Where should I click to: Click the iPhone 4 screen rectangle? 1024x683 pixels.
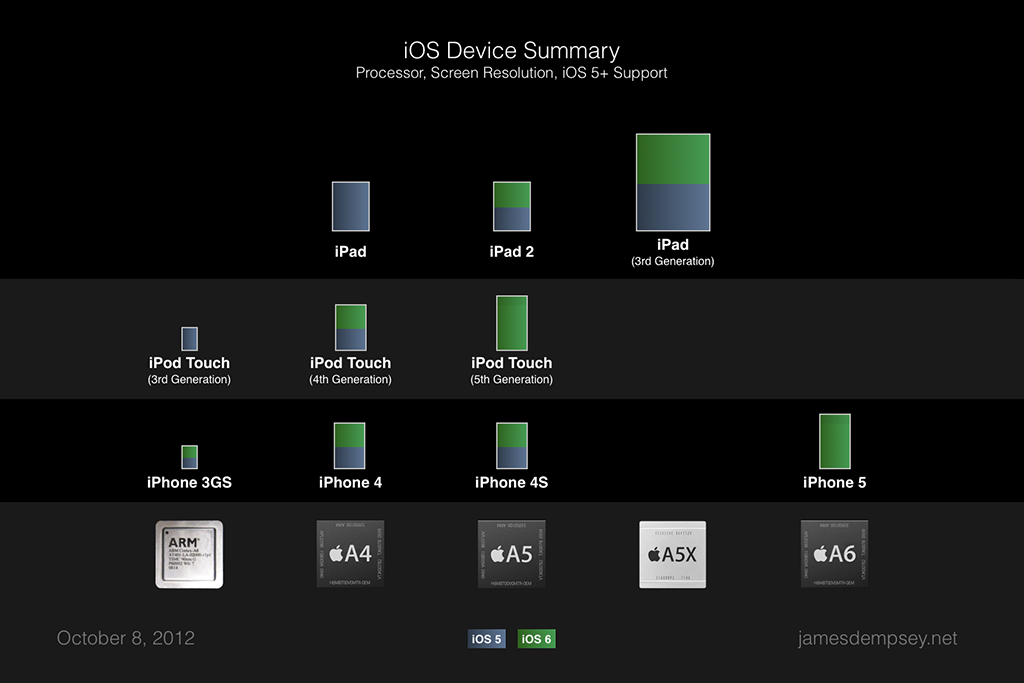click(349, 445)
